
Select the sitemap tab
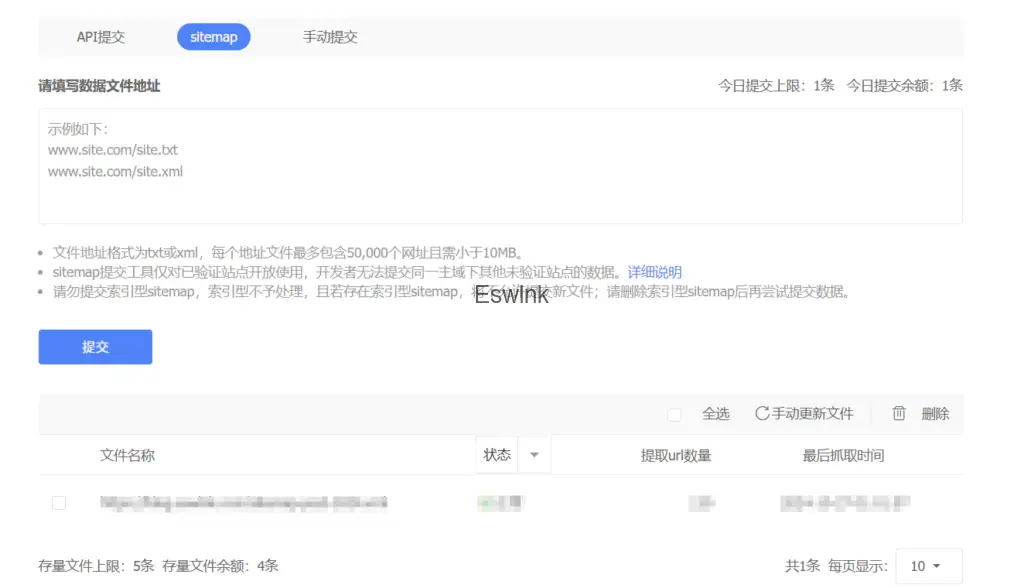(x=213, y=37)
